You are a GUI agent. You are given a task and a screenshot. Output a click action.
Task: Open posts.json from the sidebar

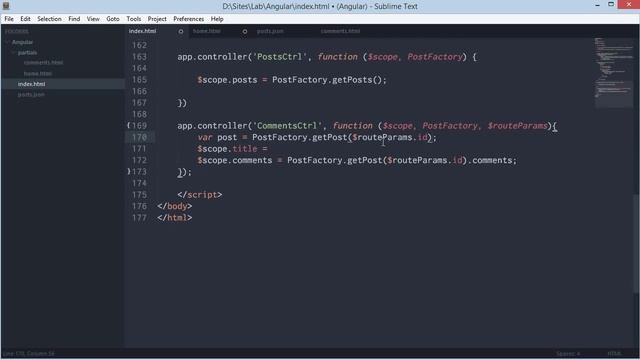pyautogui.click(x=31, y=94)
